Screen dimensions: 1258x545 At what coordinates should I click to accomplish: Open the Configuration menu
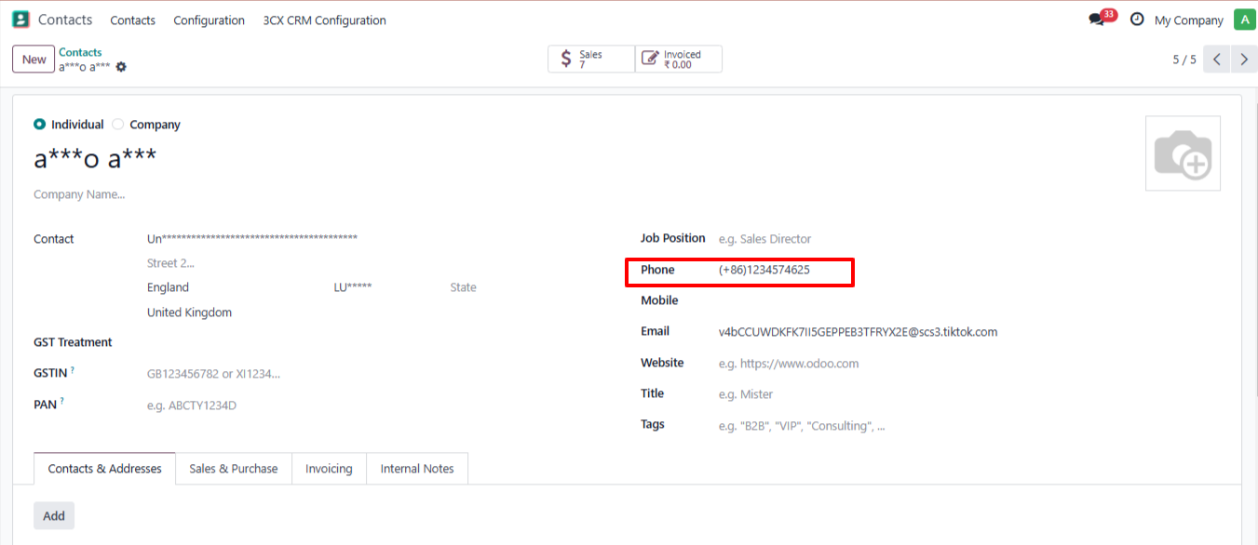(x=208, y=20)
